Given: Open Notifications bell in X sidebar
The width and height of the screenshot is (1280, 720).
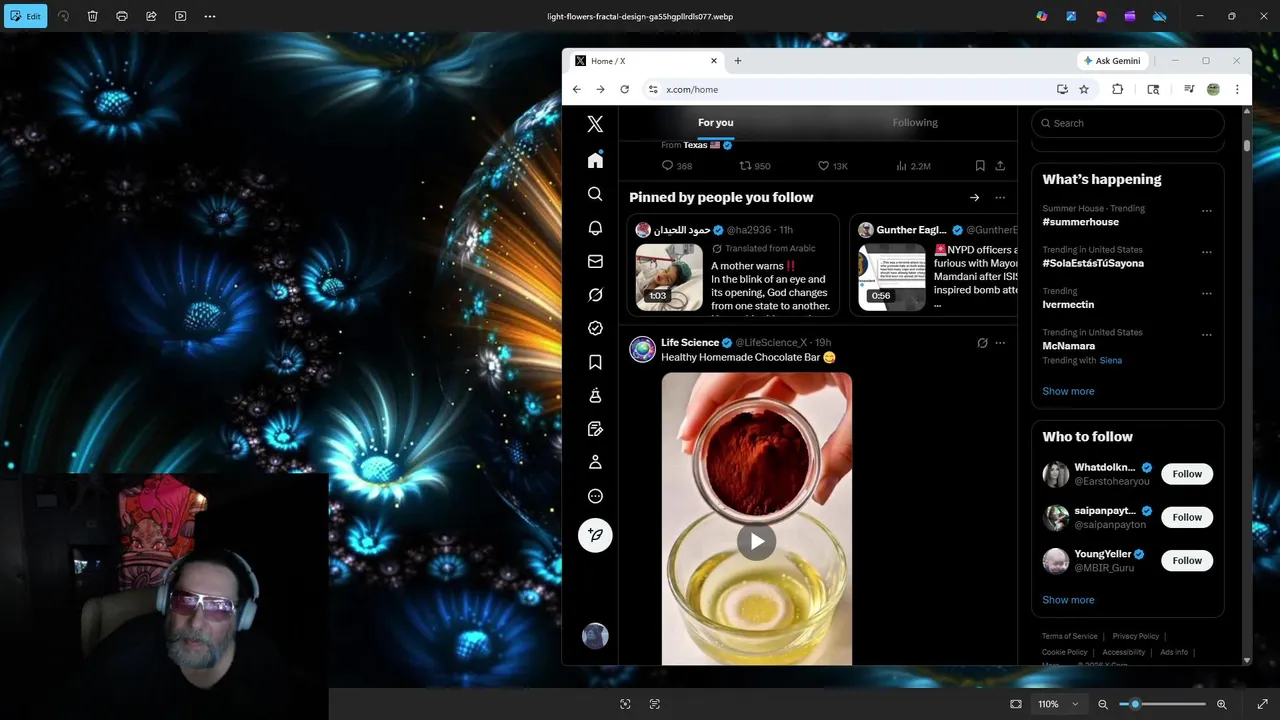Looking at the screenshot, I should point(595,228).
